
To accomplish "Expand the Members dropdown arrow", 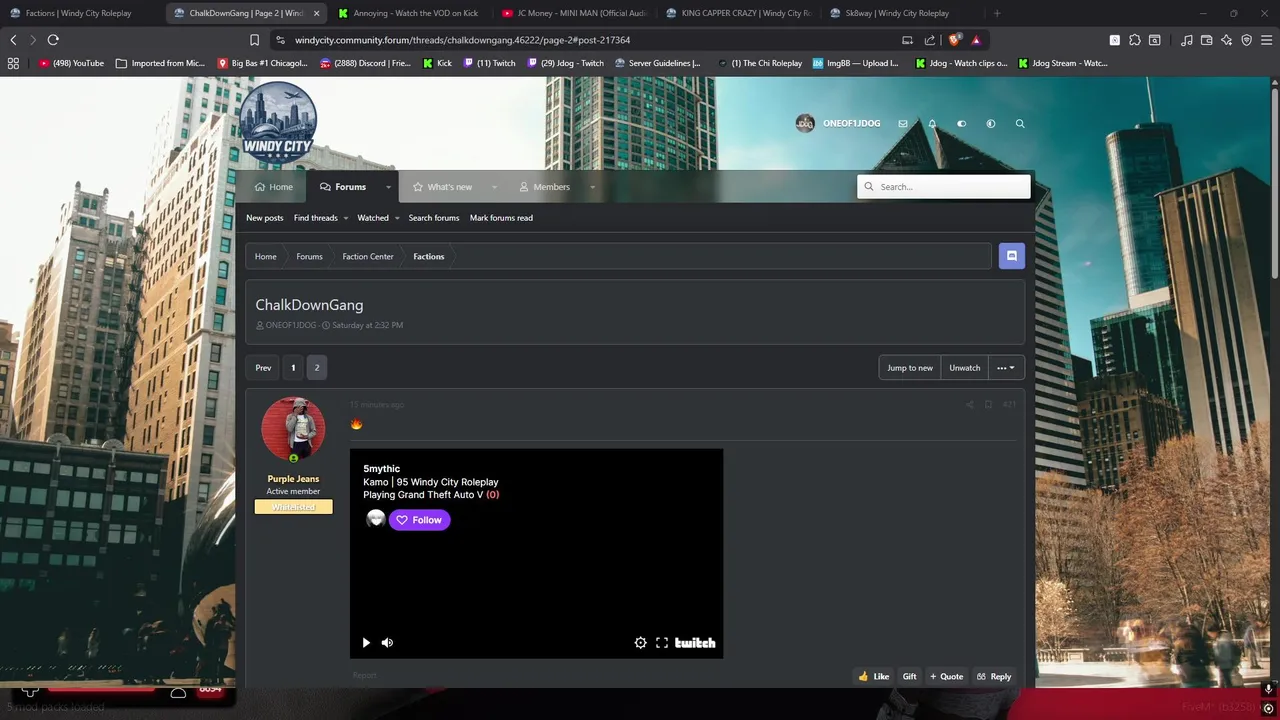I will click(592, 187).
